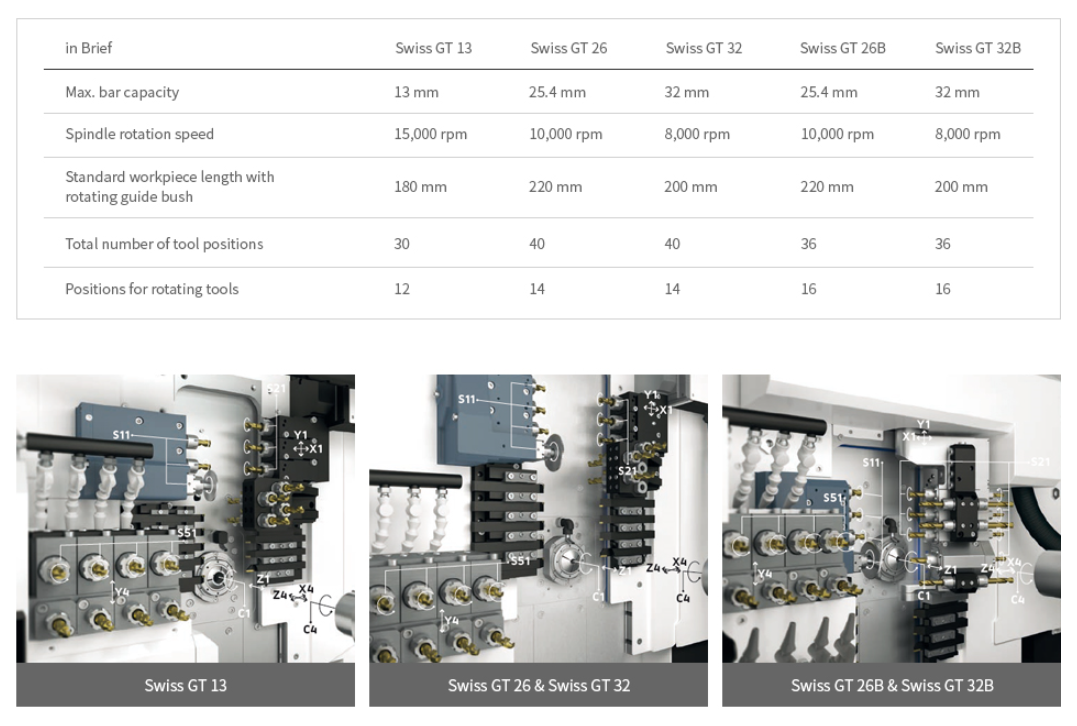
Task: Select the 'Swiss GT 32' table column header
Action: coord(703,48)
